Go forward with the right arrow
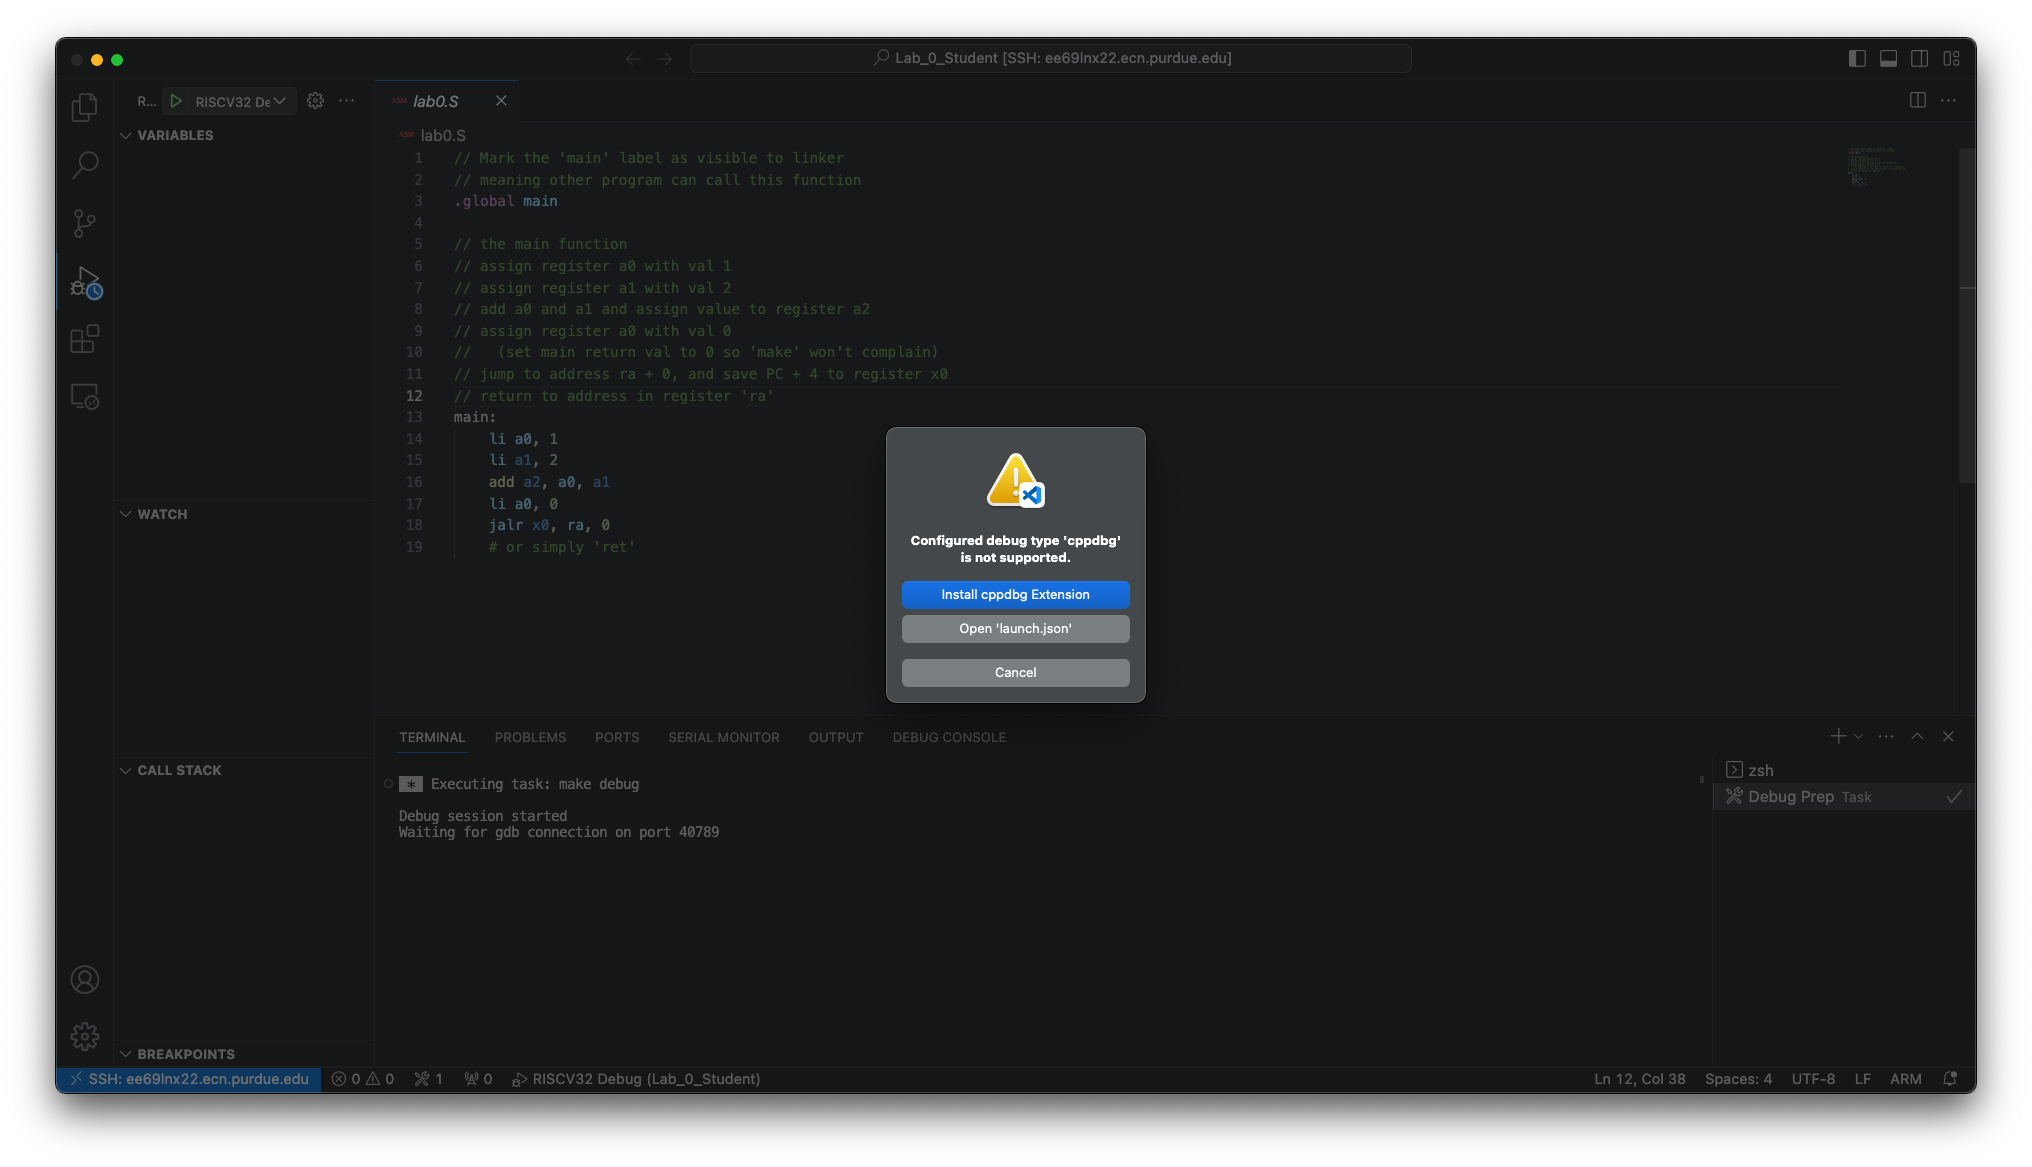 665,59
